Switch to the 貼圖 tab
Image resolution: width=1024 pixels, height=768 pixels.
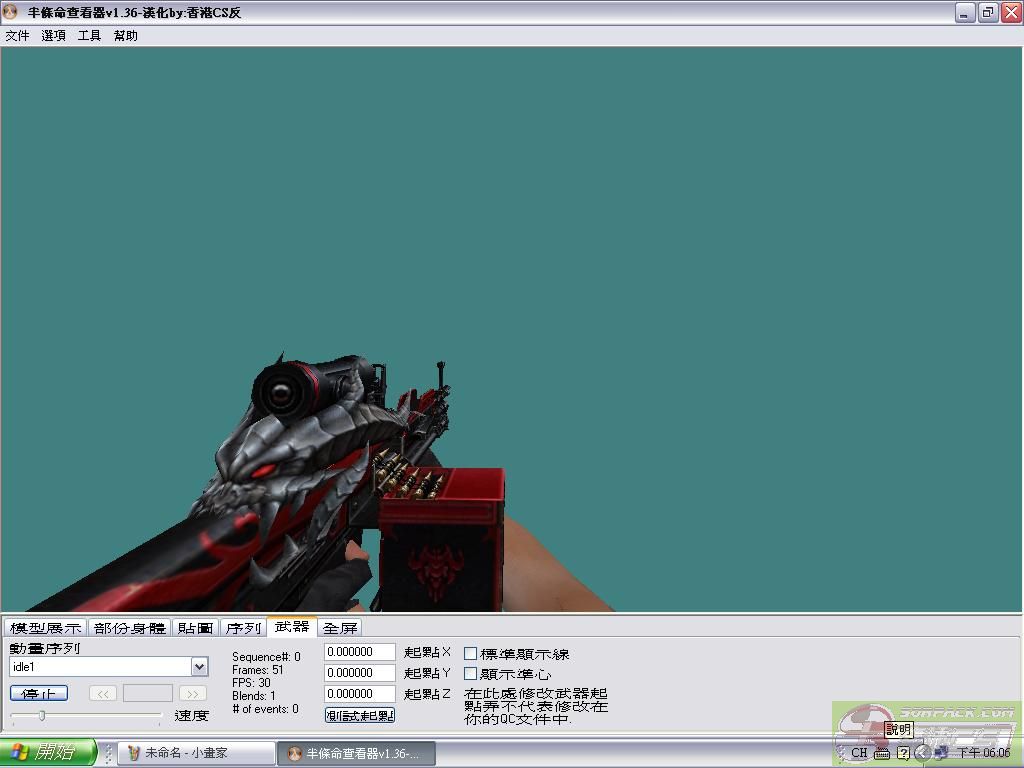(195, 628)
